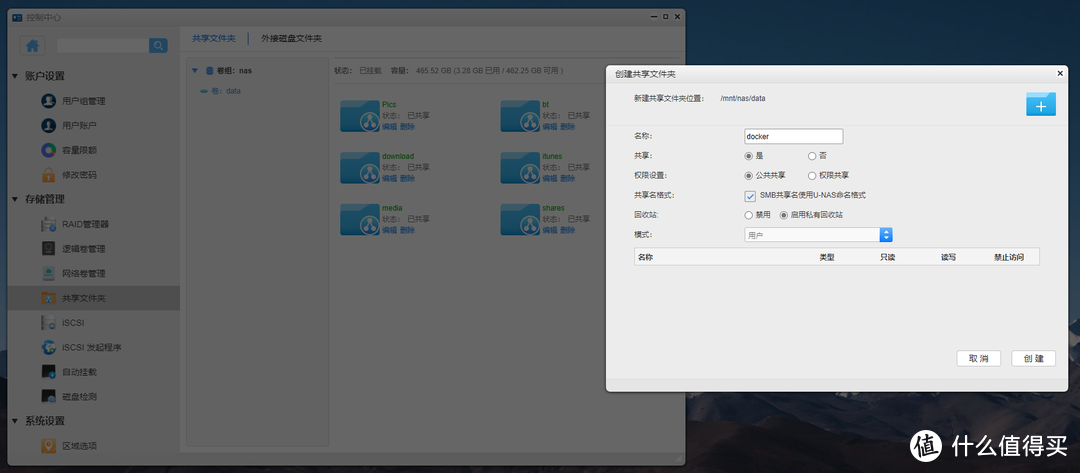The height and width of the screenshot is (473, 1080).
Task: Open 磁盘检测 in sidebar
Action: coord(79,396)
